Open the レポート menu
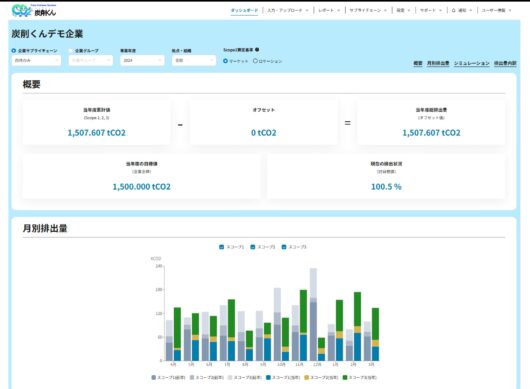 329,10
